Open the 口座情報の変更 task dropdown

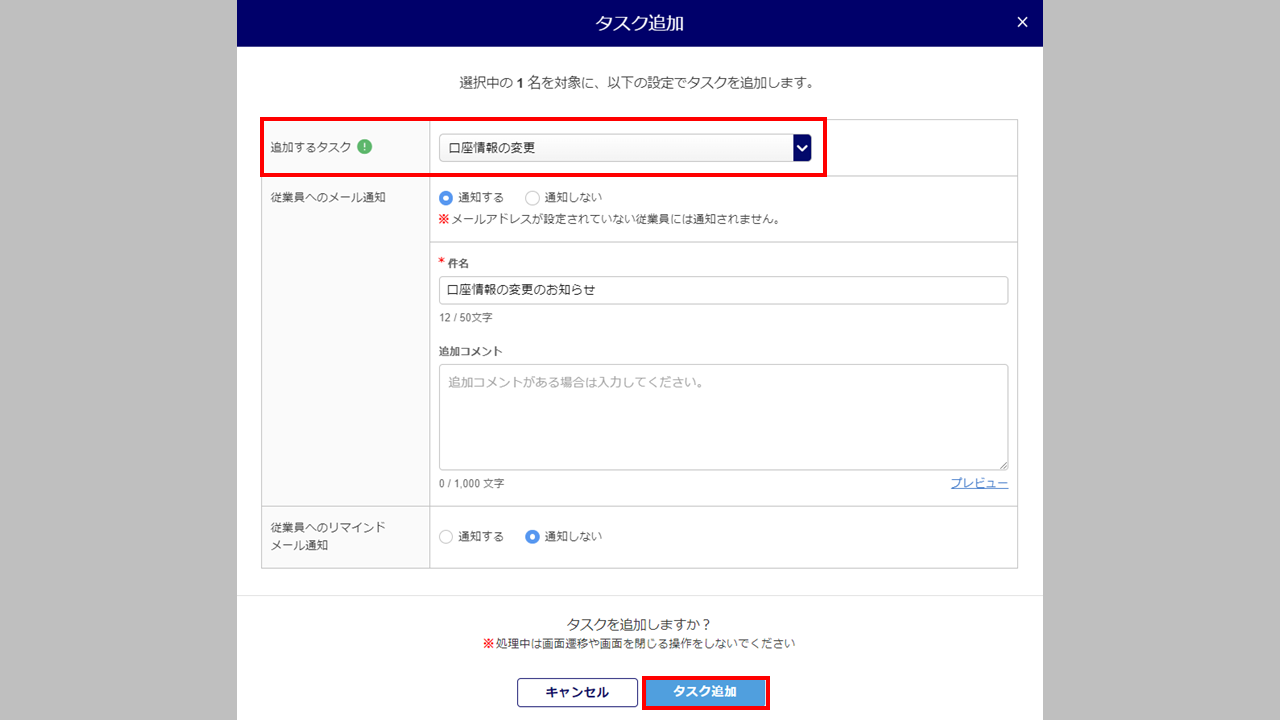coord(625,148)
